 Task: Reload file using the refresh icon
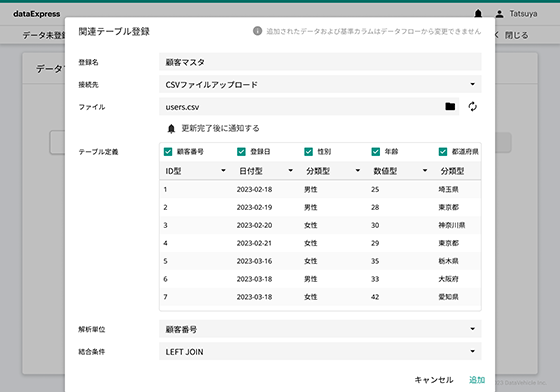[x=472, y=106]
